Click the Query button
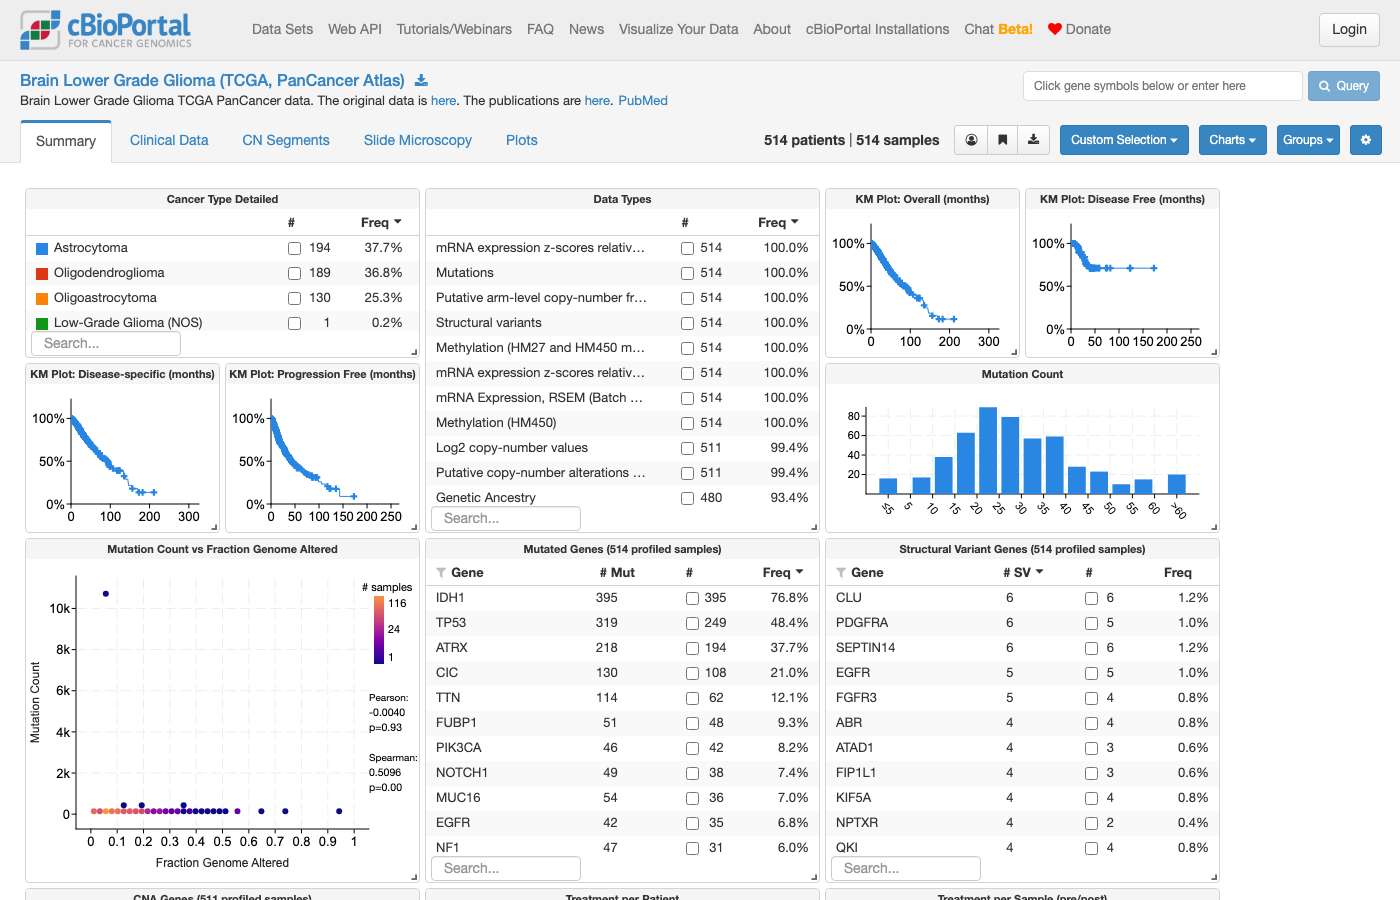The image size is (1400, 900). pos(1344,86)
